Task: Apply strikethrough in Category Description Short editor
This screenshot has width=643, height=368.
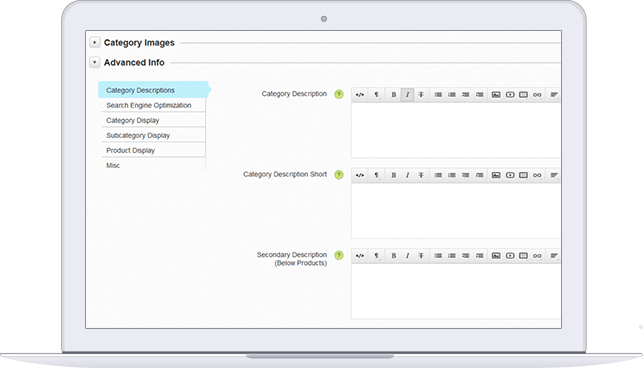Action: 421,175
